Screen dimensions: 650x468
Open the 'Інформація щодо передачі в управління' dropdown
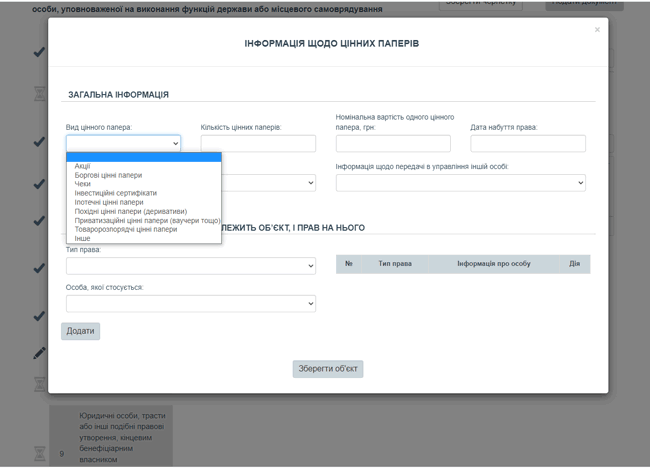[x=460, y=183]
